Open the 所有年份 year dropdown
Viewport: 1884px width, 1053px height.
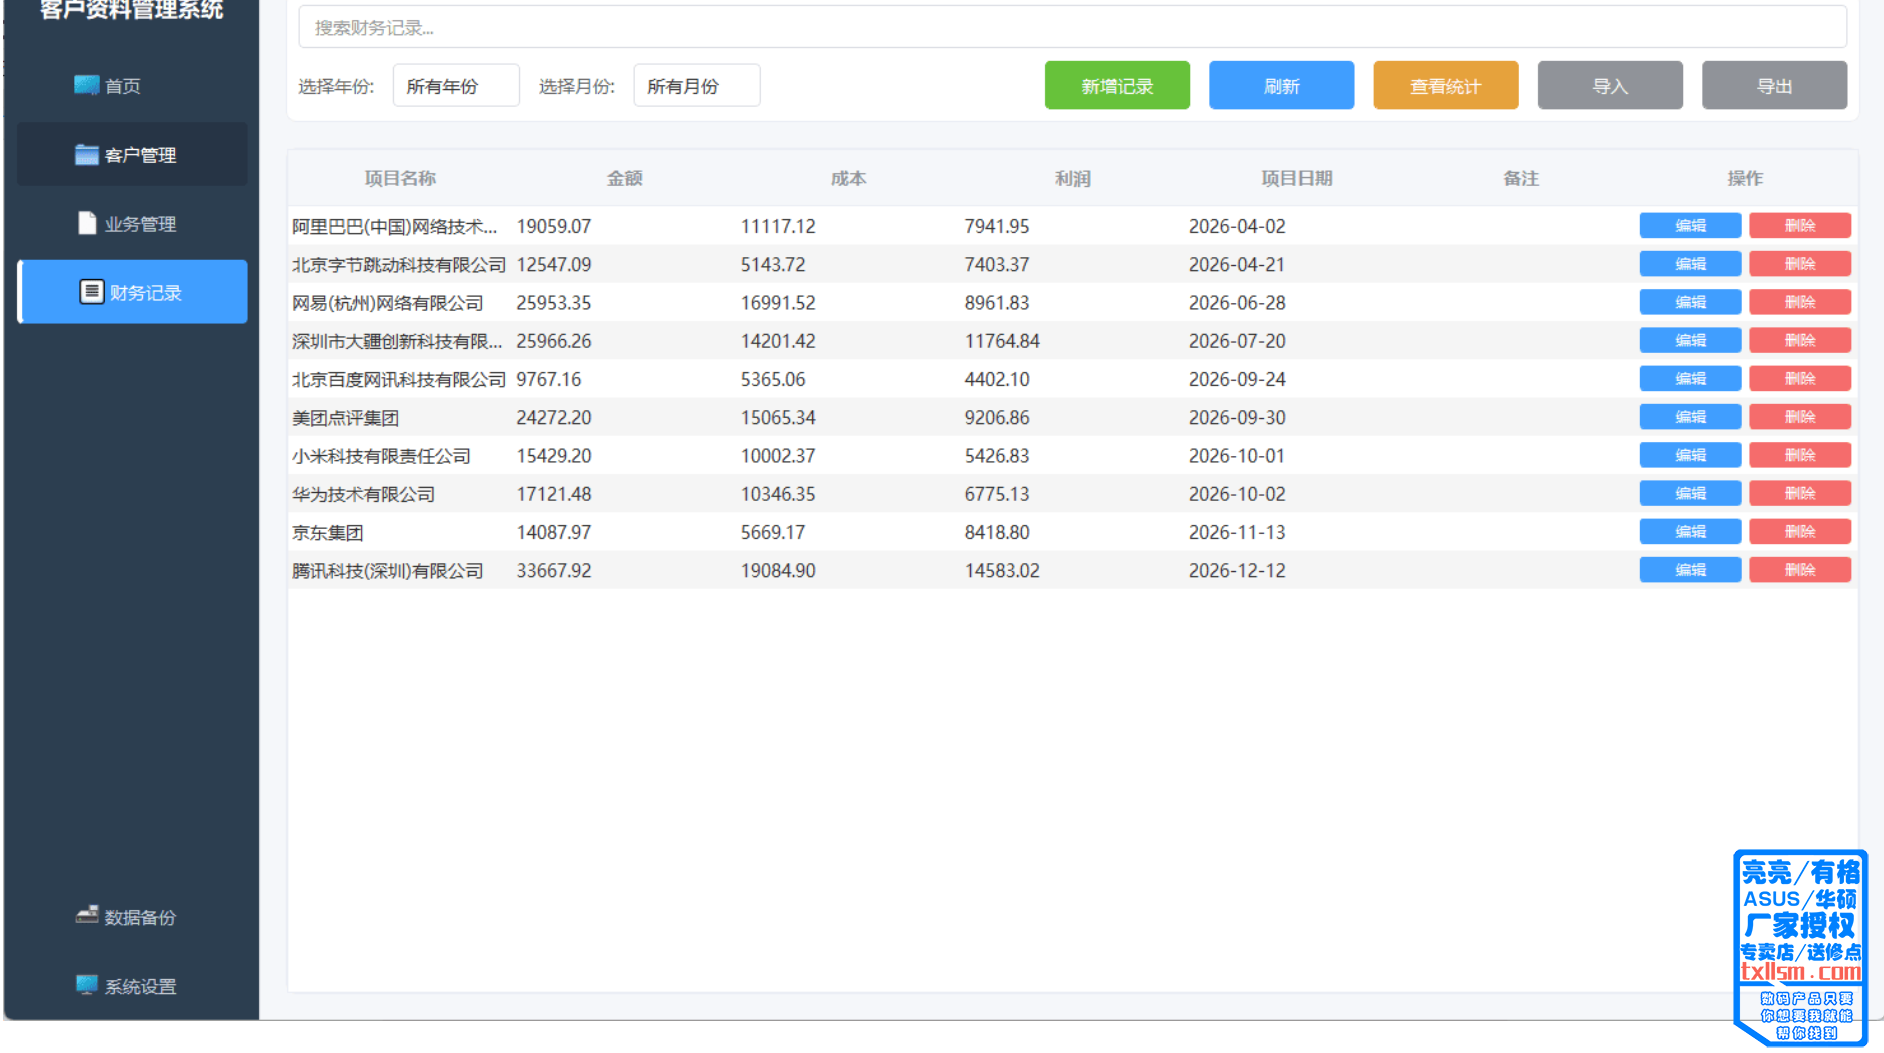pos(455,86)
